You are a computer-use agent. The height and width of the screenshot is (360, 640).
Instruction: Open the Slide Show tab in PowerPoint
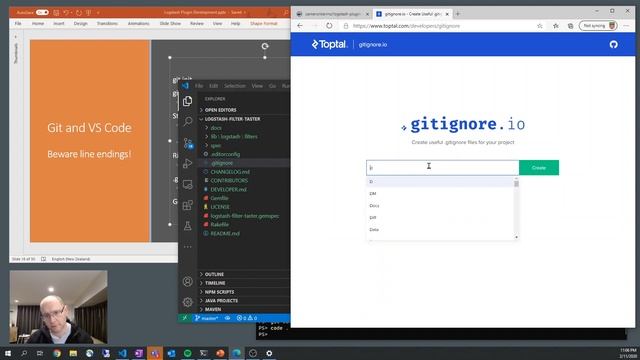[x=170, y=24]
